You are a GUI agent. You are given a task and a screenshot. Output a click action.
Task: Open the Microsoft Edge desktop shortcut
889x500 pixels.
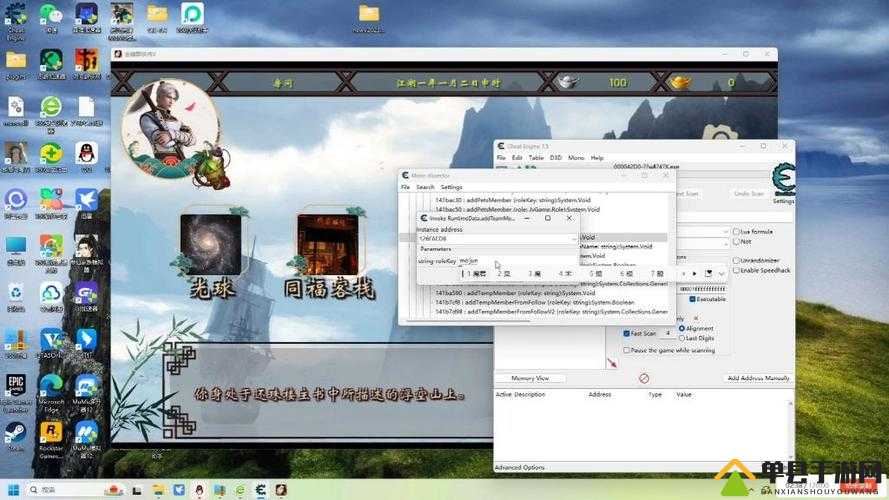[51, 385]
